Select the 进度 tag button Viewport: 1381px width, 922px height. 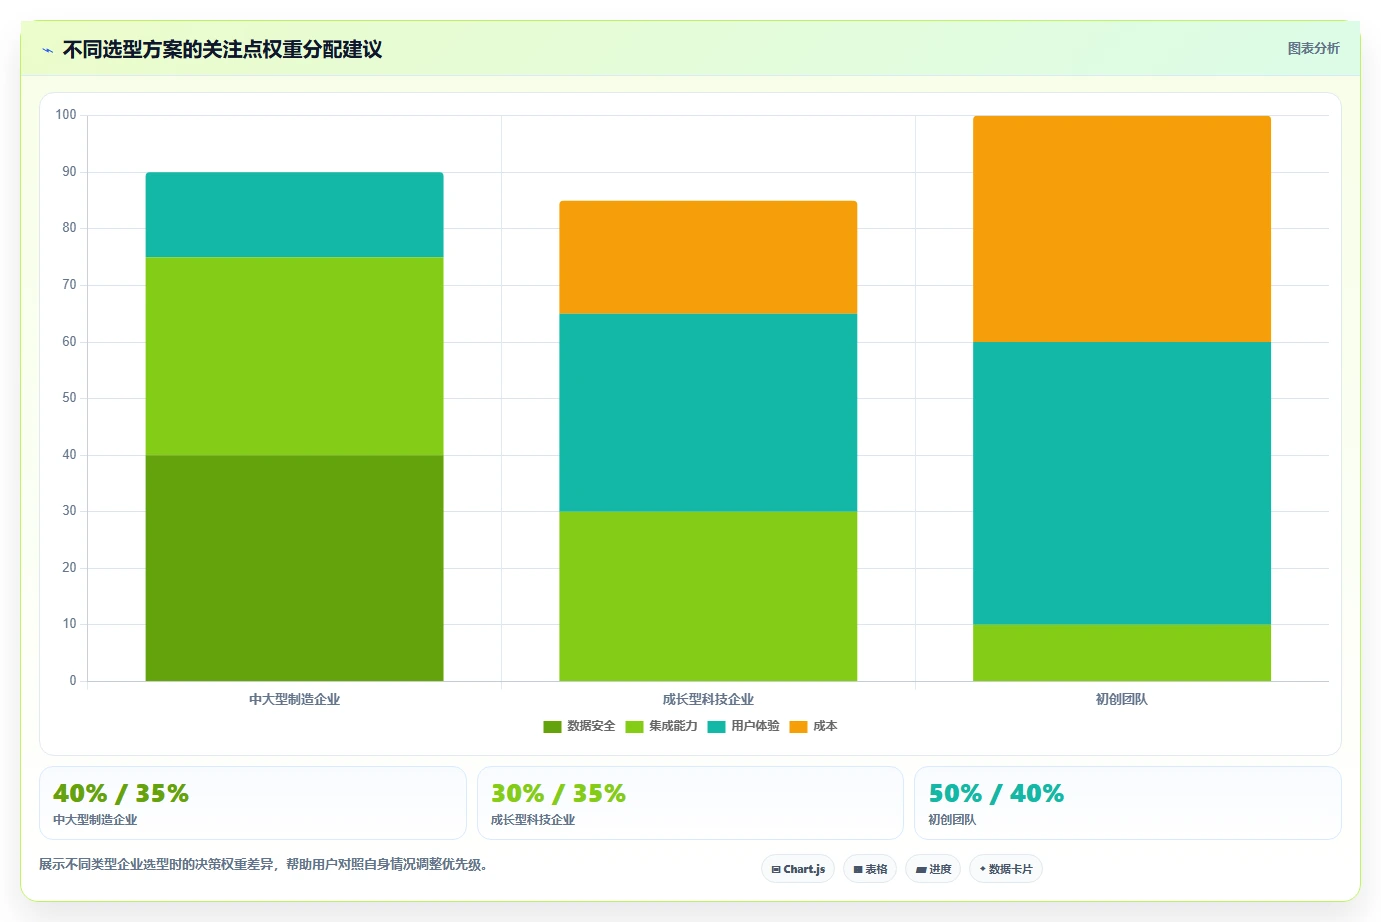click(x=933, y=869)
